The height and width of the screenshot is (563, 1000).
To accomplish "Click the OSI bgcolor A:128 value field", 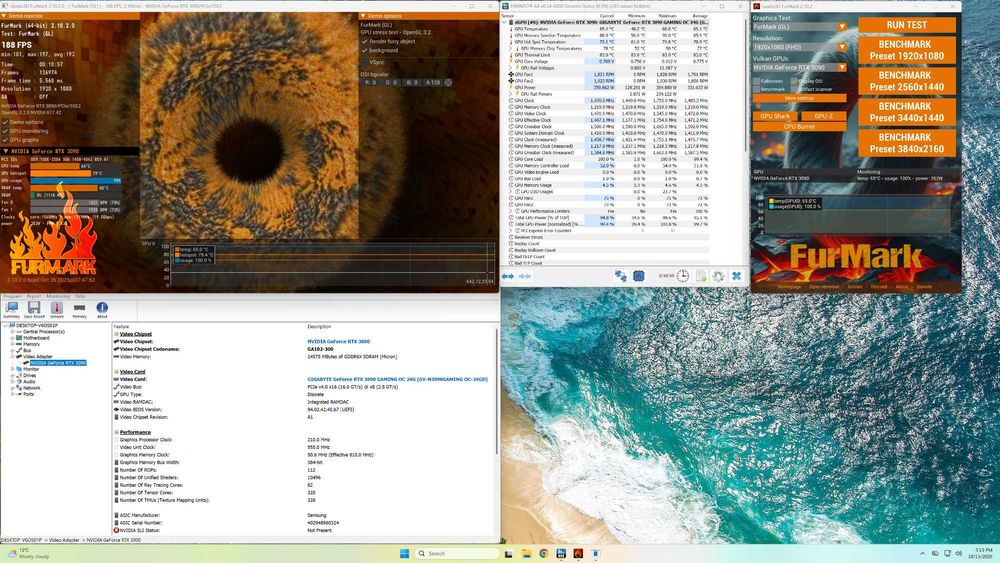I will [x=433, y=82].
